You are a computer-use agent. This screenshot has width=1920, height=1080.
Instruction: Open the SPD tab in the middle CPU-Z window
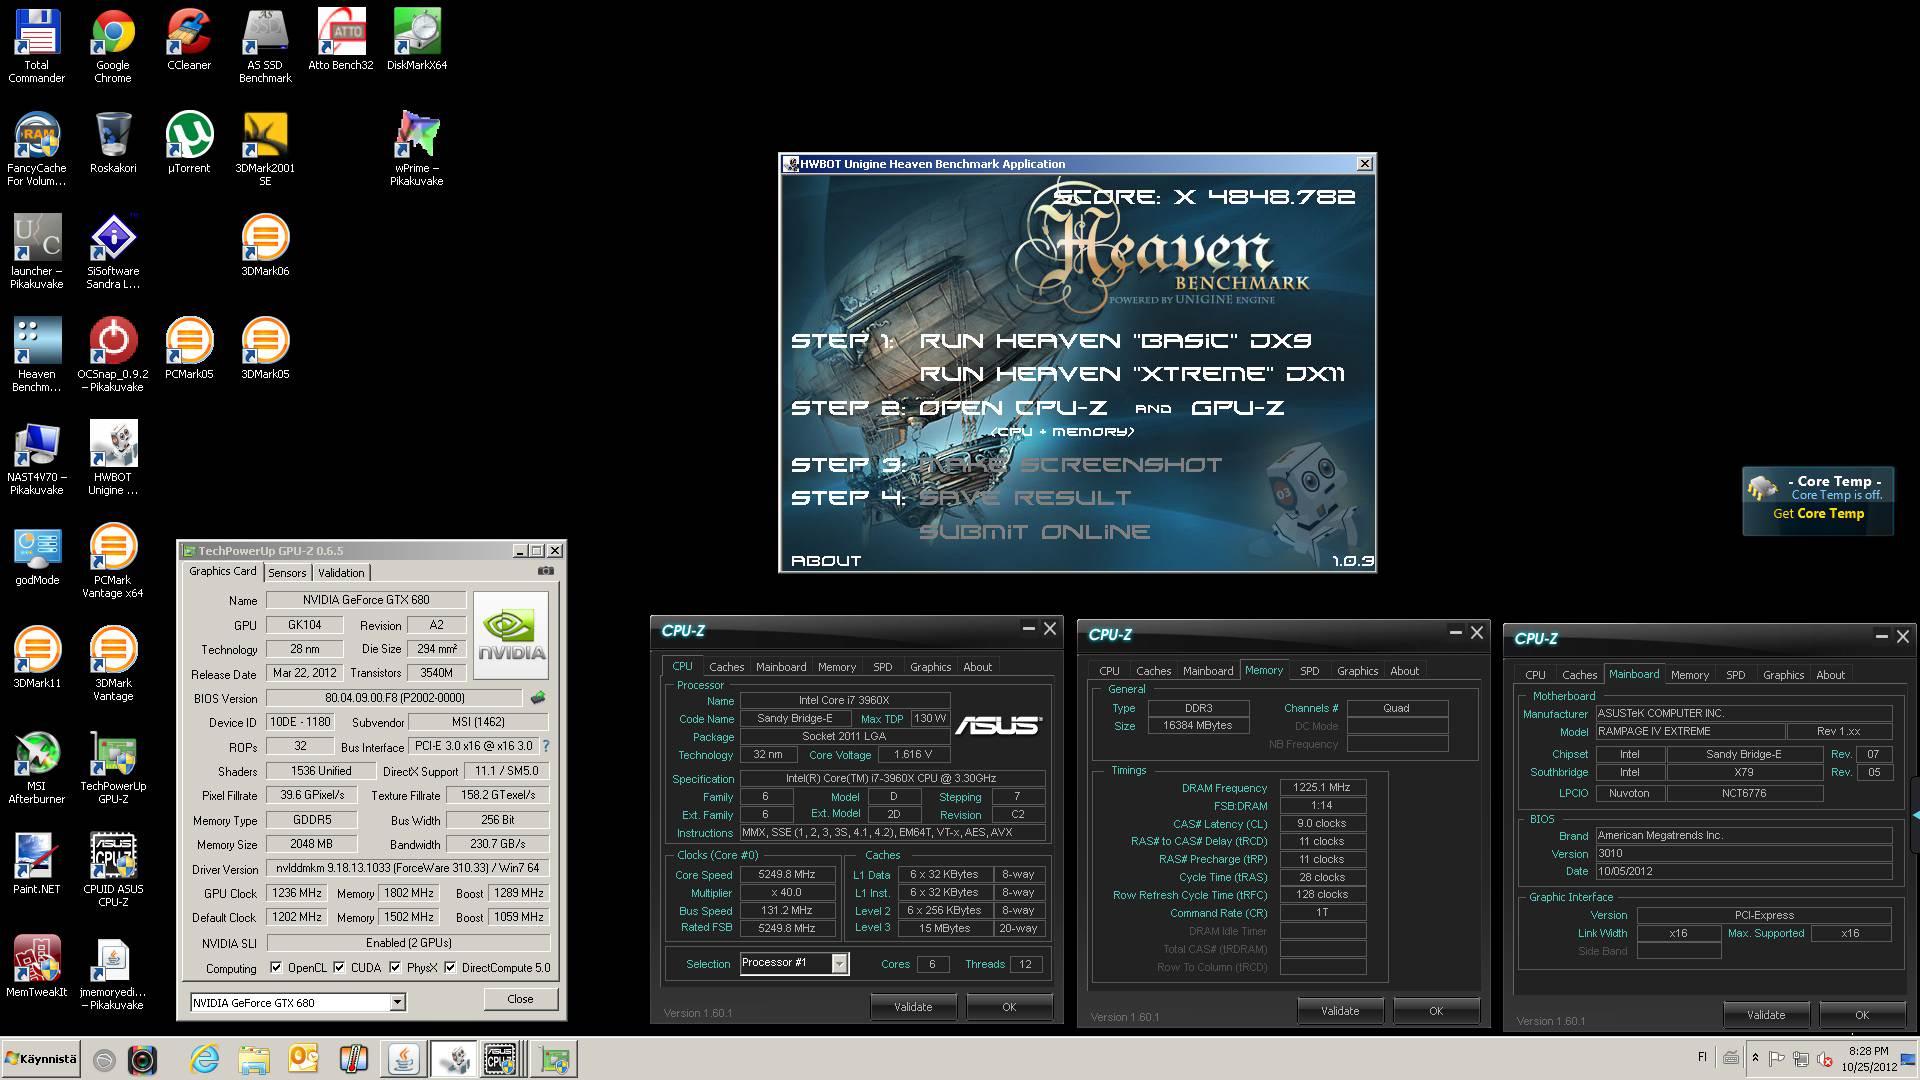tap(1310, 671)
